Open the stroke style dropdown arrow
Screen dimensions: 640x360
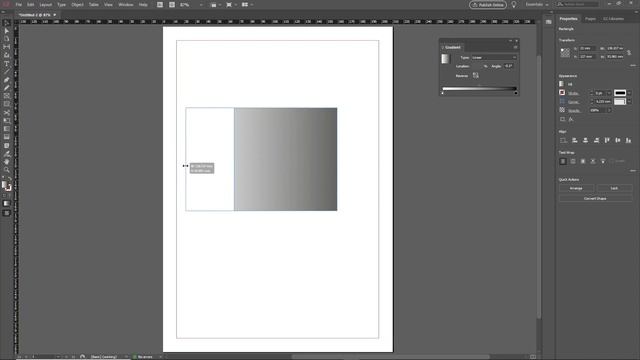click(x=629, y=93)
